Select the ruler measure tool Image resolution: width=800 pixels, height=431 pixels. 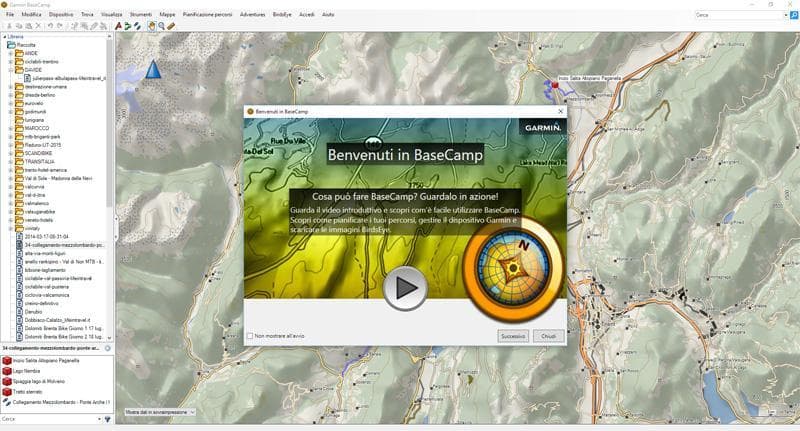click(x=171, y=26)
